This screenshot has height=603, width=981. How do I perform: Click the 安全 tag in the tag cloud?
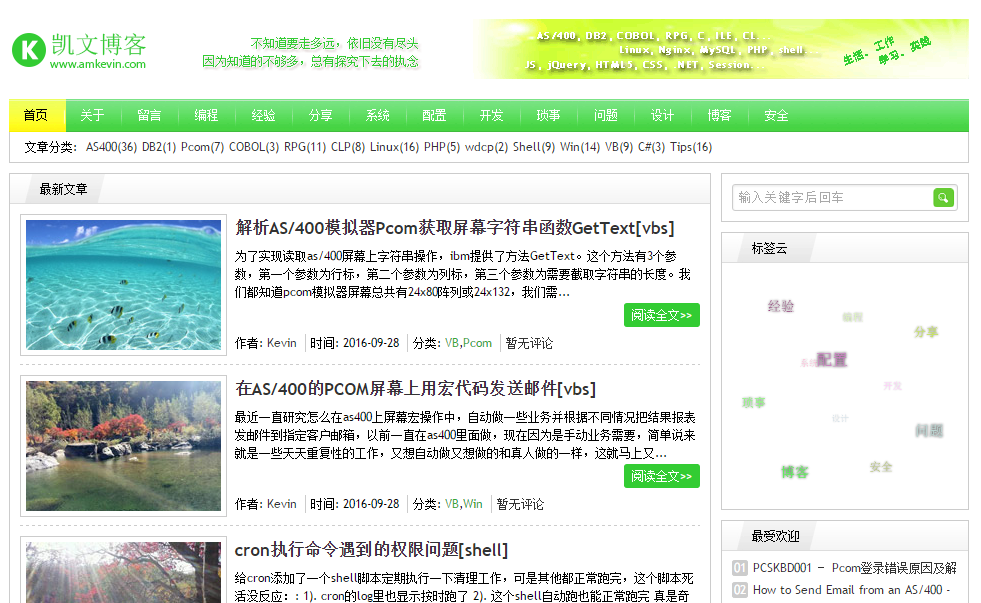[x=881, y=467]
